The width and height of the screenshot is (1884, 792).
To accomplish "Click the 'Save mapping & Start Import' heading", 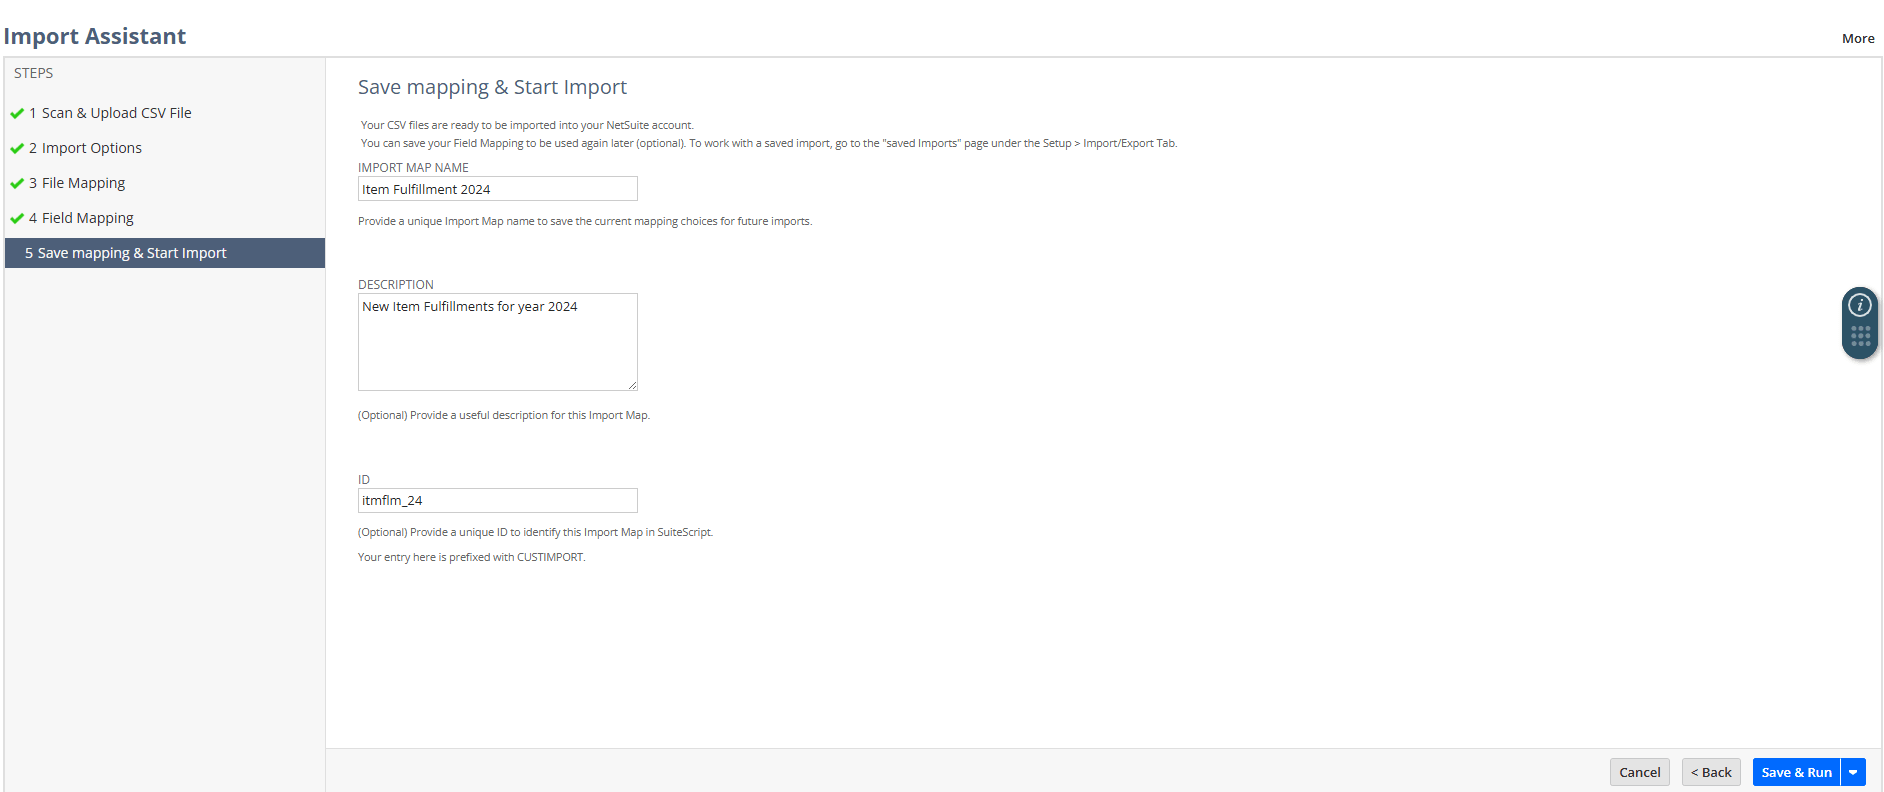I will [492, 87].
